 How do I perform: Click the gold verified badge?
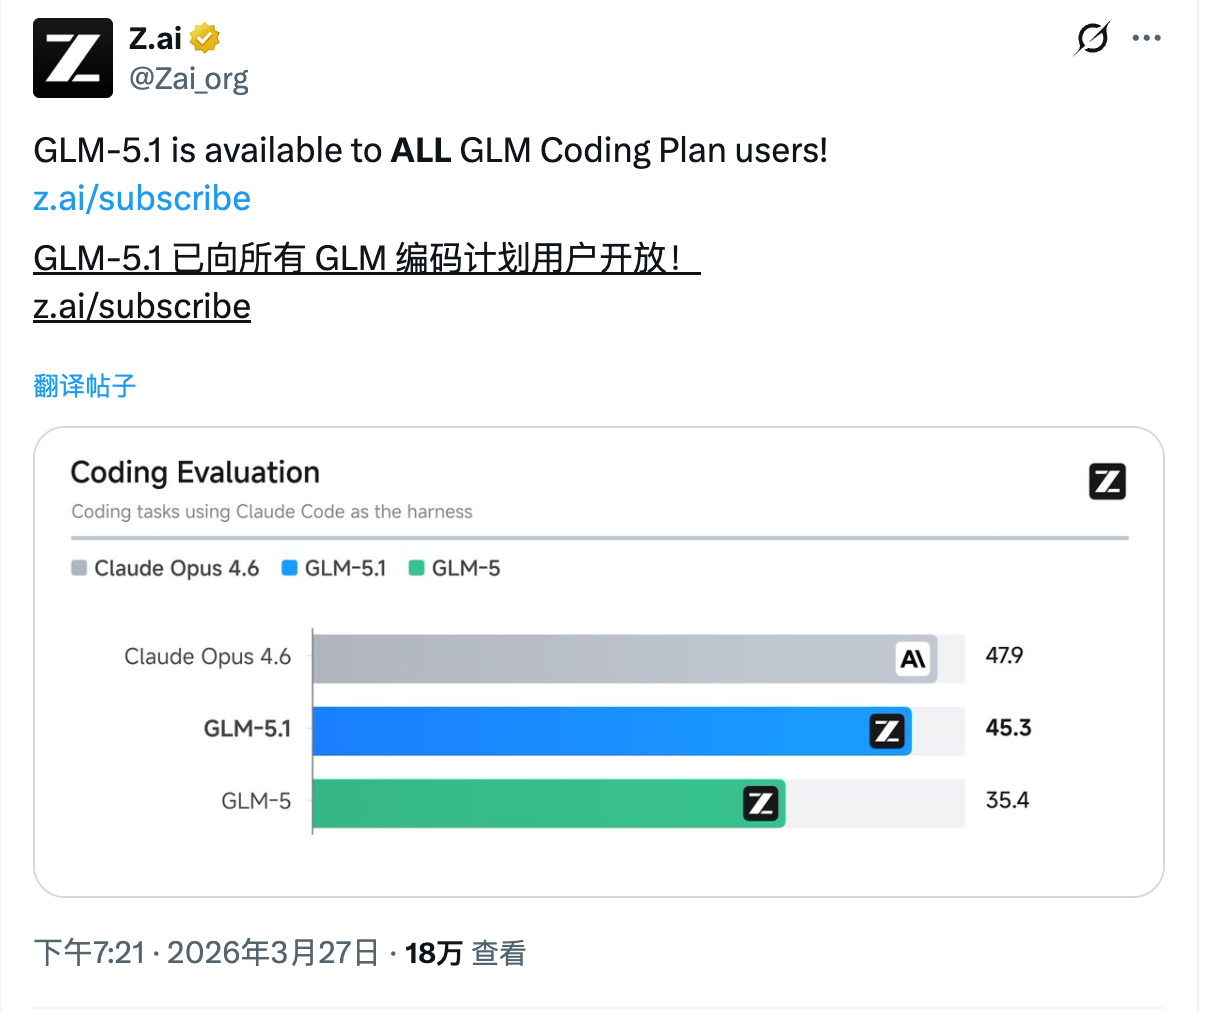(205, 39)
